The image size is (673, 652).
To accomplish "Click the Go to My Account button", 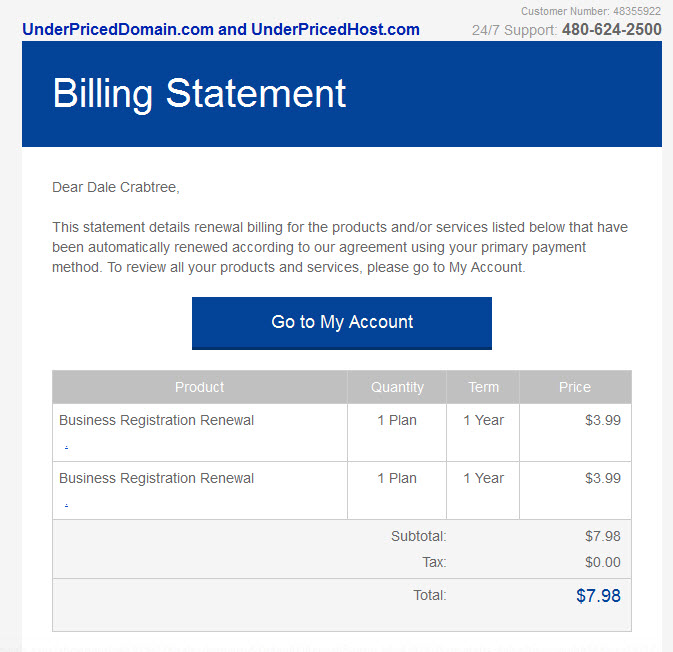I will pyautogui.click(x=342, y=323).
